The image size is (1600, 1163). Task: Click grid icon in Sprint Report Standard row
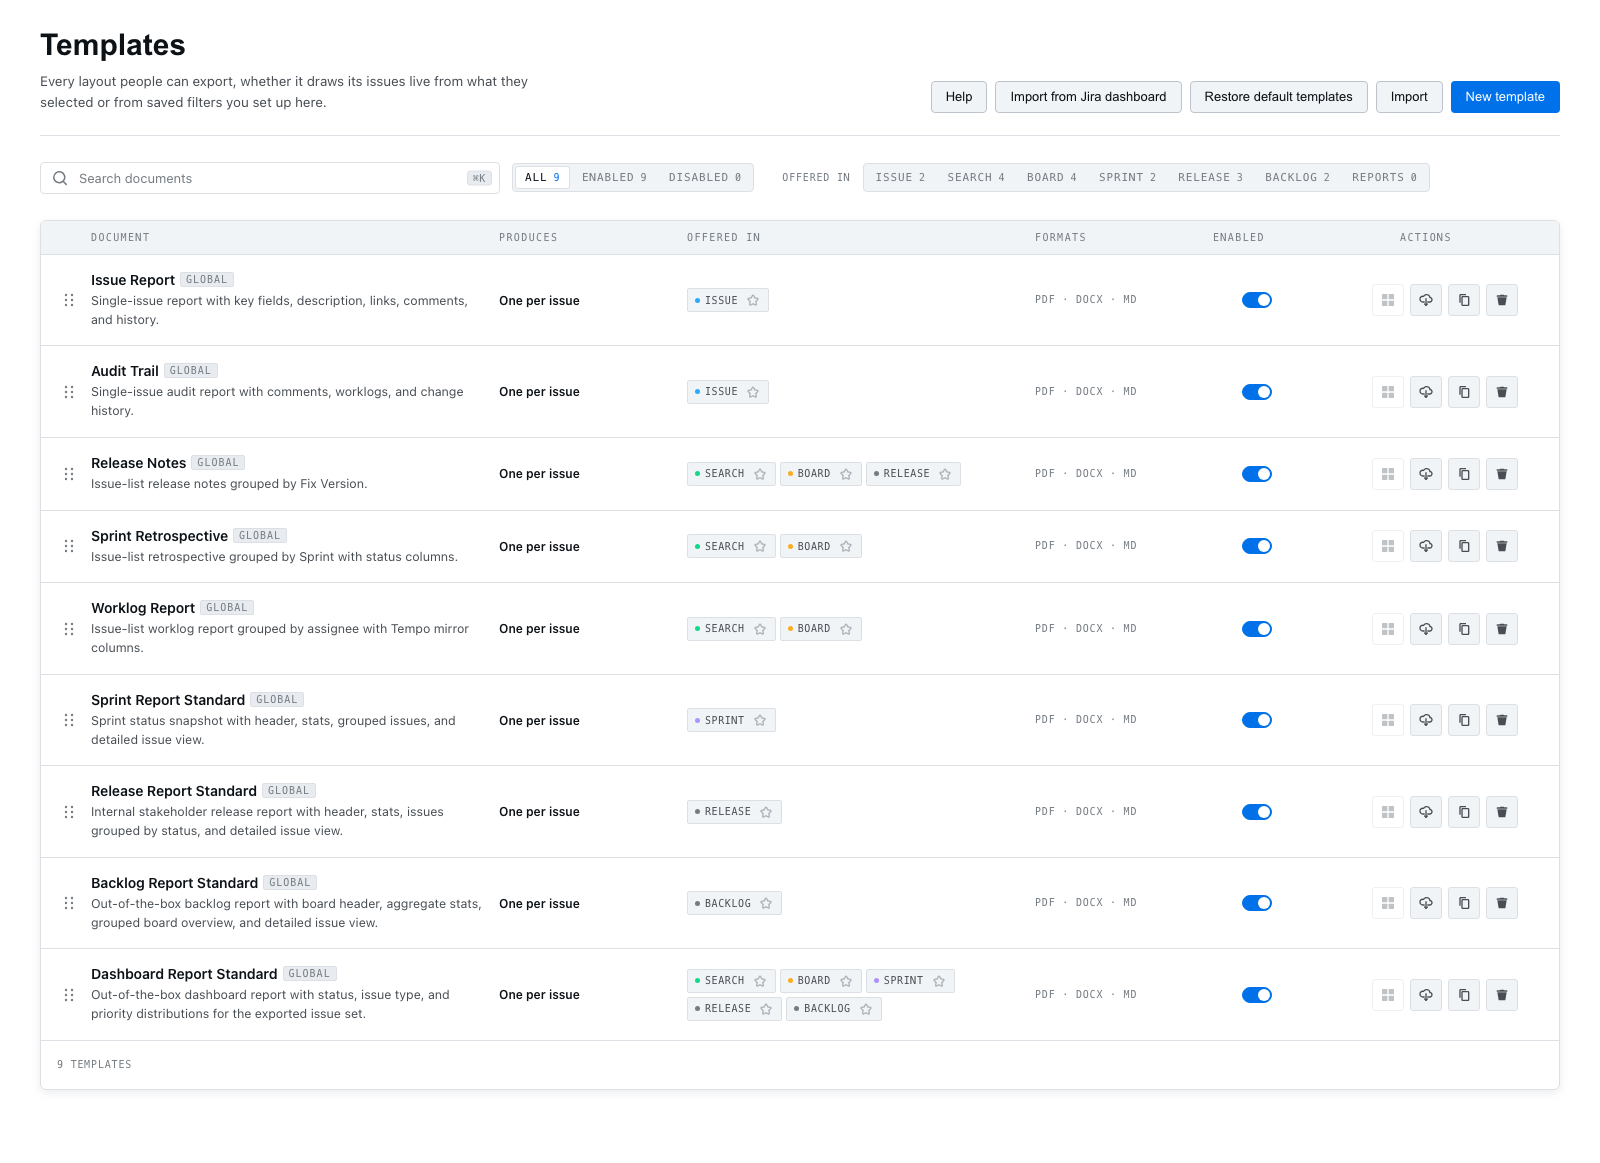coord(1387,720)
